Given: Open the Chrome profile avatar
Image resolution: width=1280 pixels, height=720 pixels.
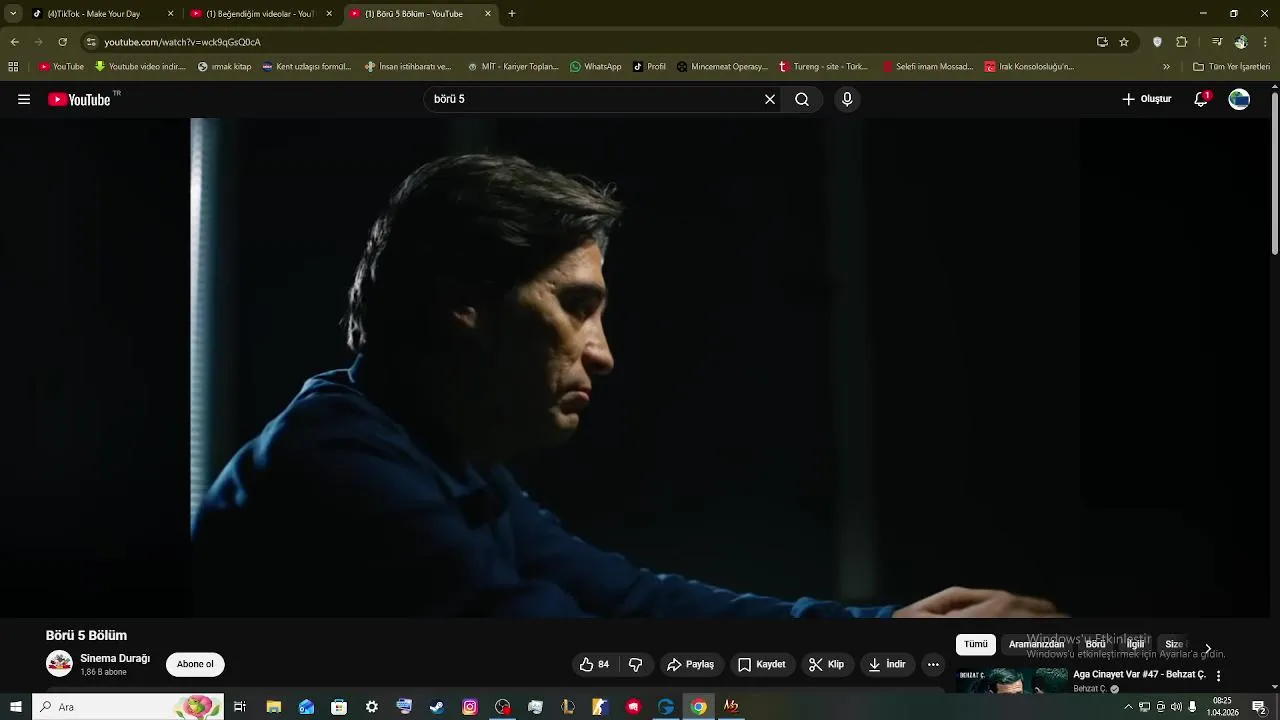Looking at the screenshot, I should pos(1241,42).
